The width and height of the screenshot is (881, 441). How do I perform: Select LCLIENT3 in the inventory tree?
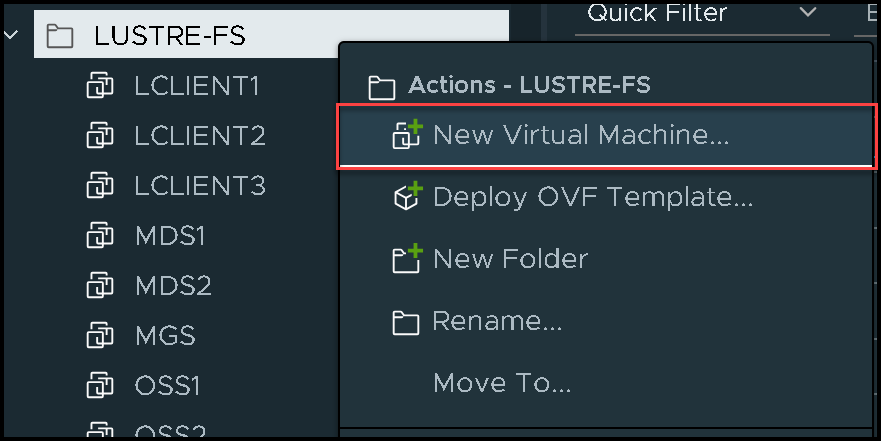pos(200,186)
